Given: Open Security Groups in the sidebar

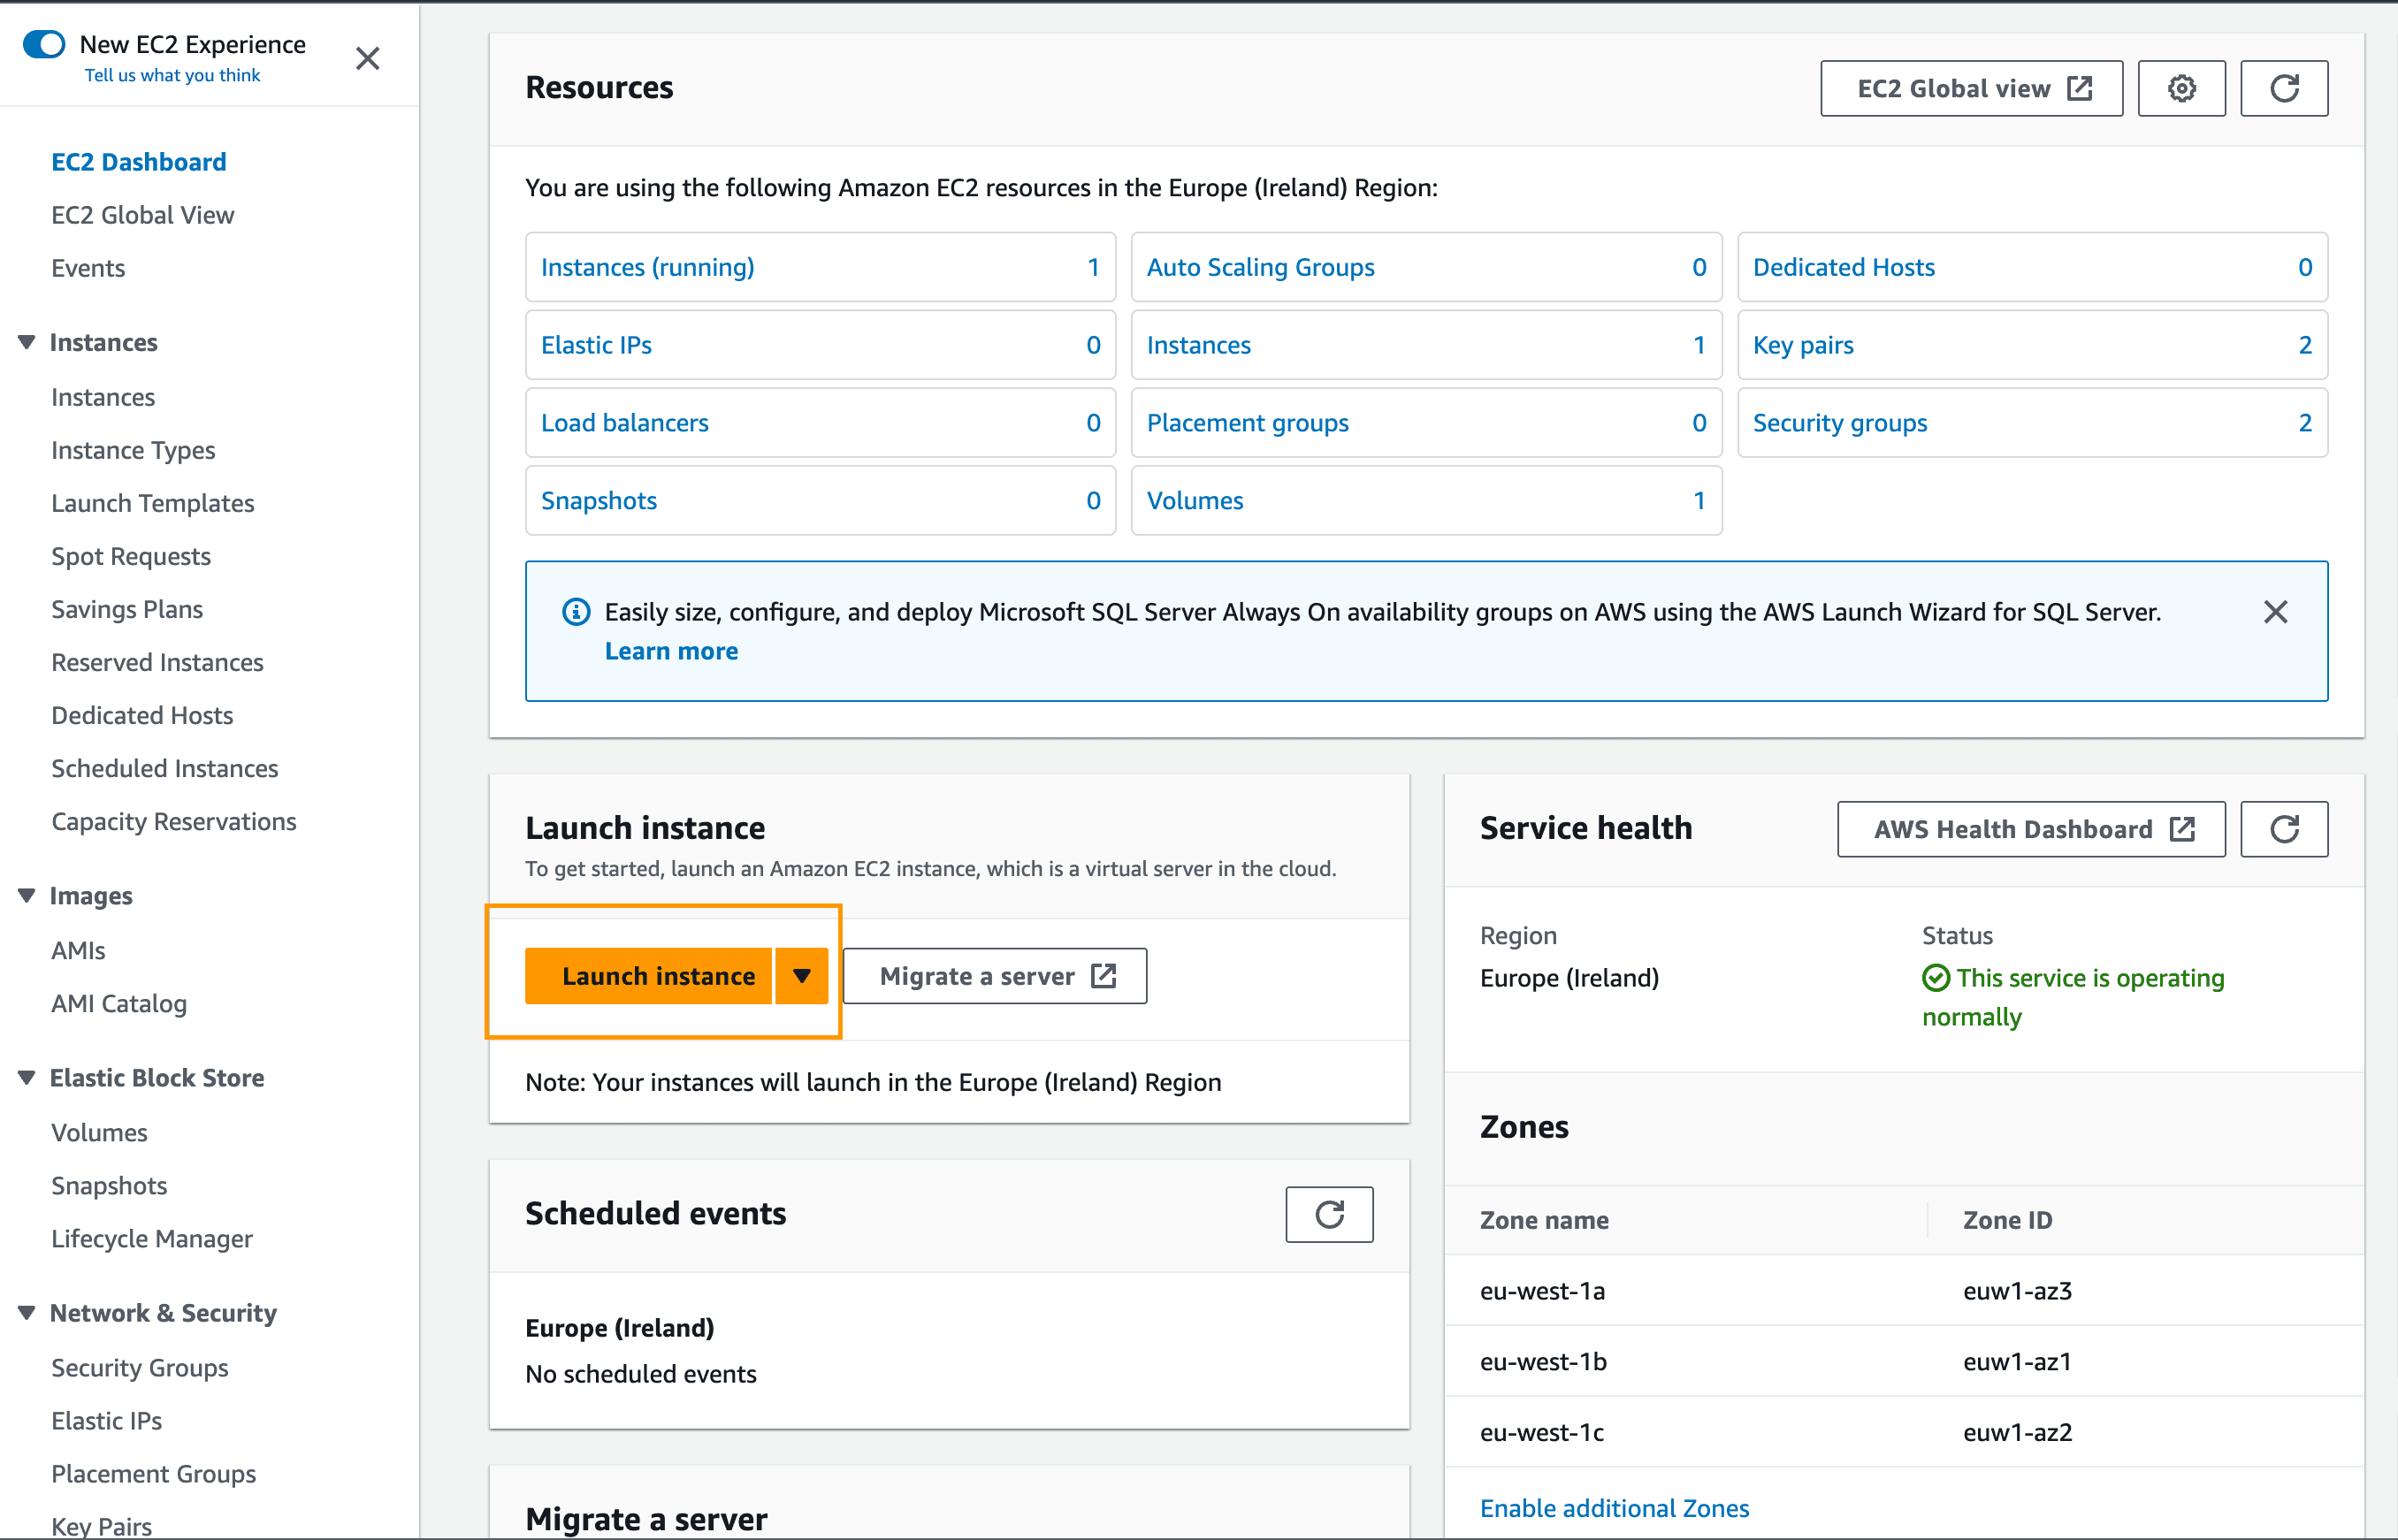Looking at the screenshot, I should coord(140,1367).
